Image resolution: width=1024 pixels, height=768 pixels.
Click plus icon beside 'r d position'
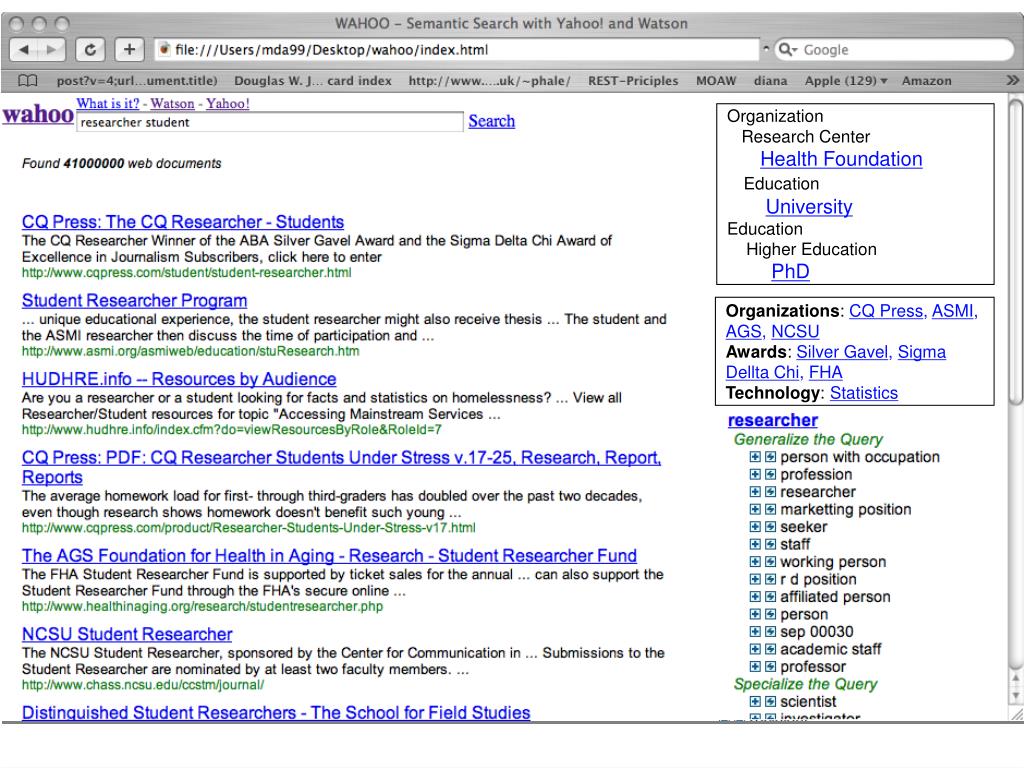755,579
